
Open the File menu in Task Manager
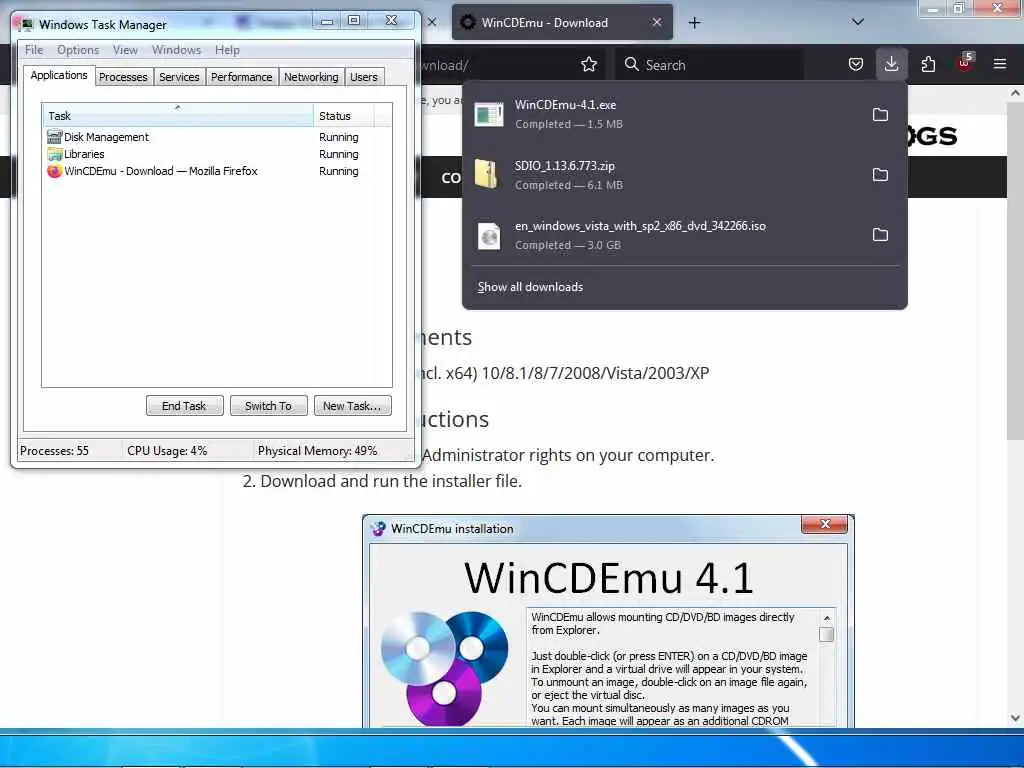(x=33, y=50)
